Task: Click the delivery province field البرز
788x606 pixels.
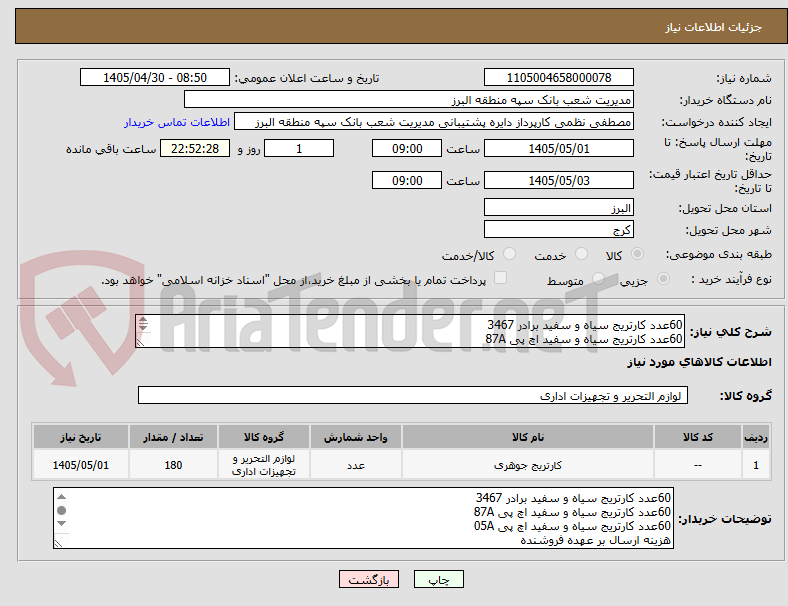Action: [x=558, y=208]
